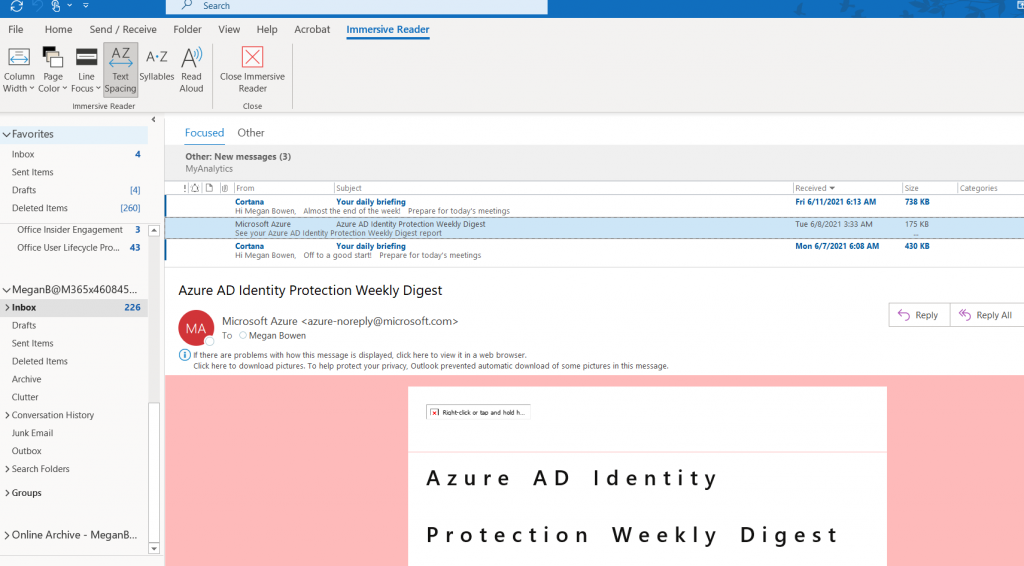Image resolution: width=1024 pixels, height=566 pixels.
Task: Click the Send/Receive all folders icon
Action: [16, 6]
